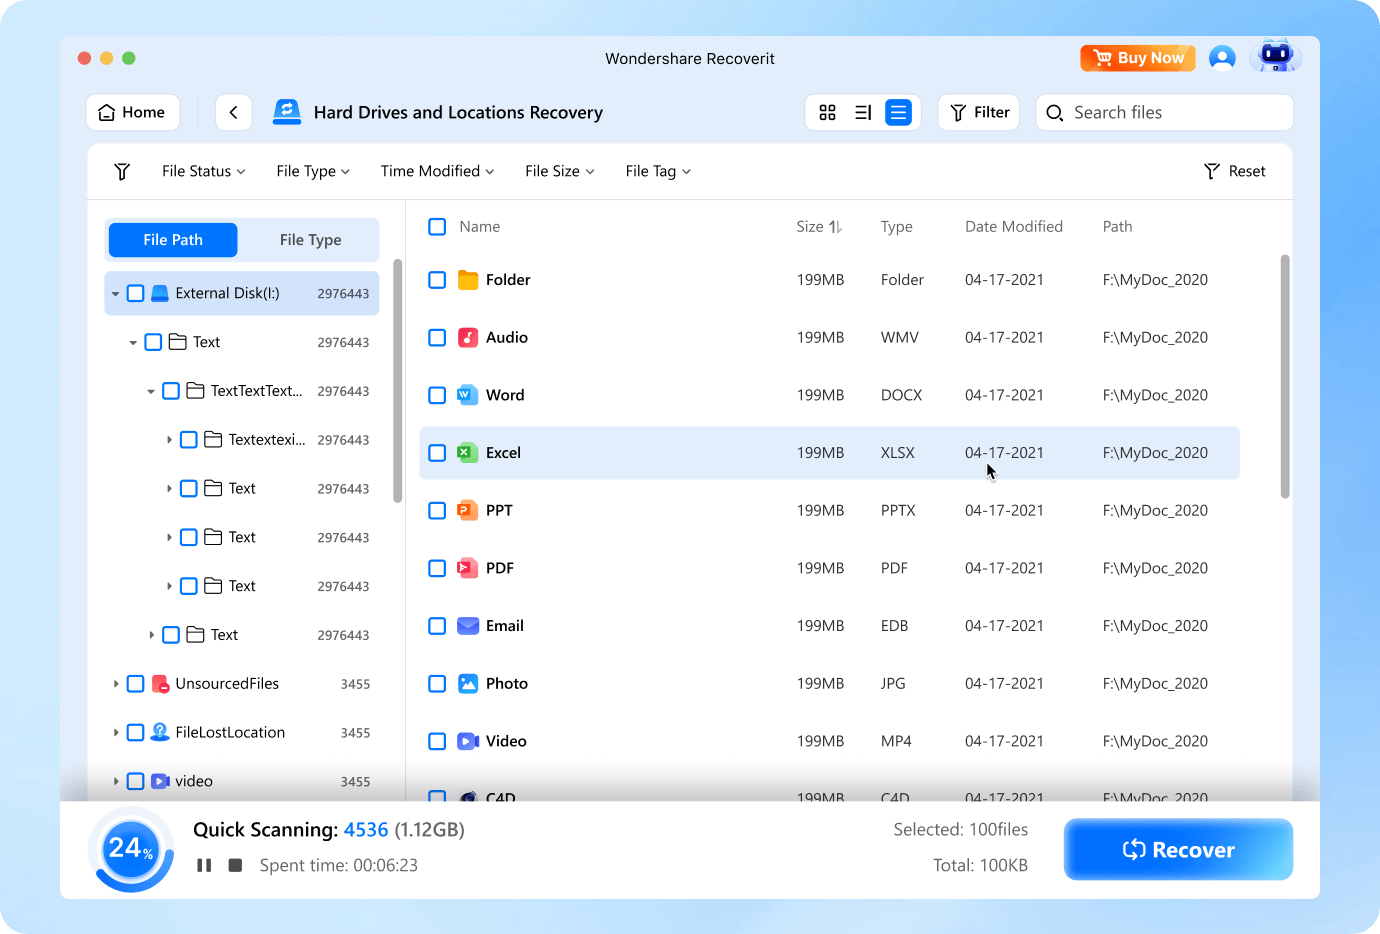
Task: Click the FileLostLocation icon
Action: (160, 732)
